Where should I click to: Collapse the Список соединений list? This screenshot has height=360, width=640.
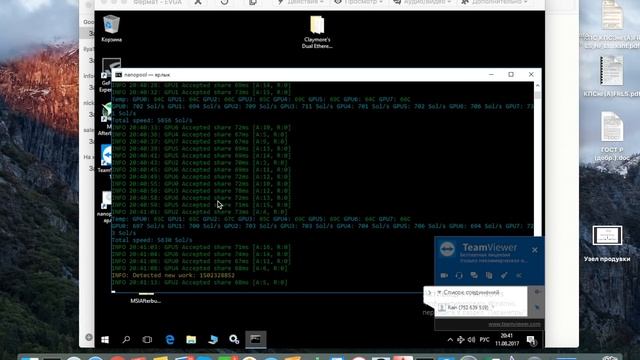click(x=439, y=293)
